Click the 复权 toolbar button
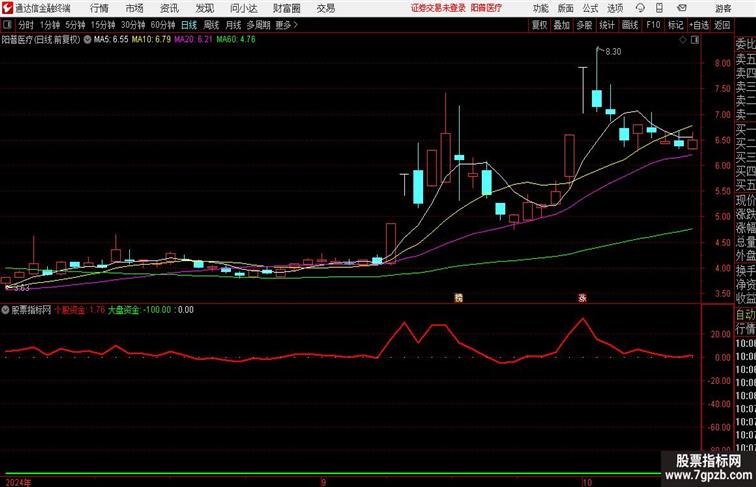The height and width of the screenshot is (487, 756). point(540,25)
